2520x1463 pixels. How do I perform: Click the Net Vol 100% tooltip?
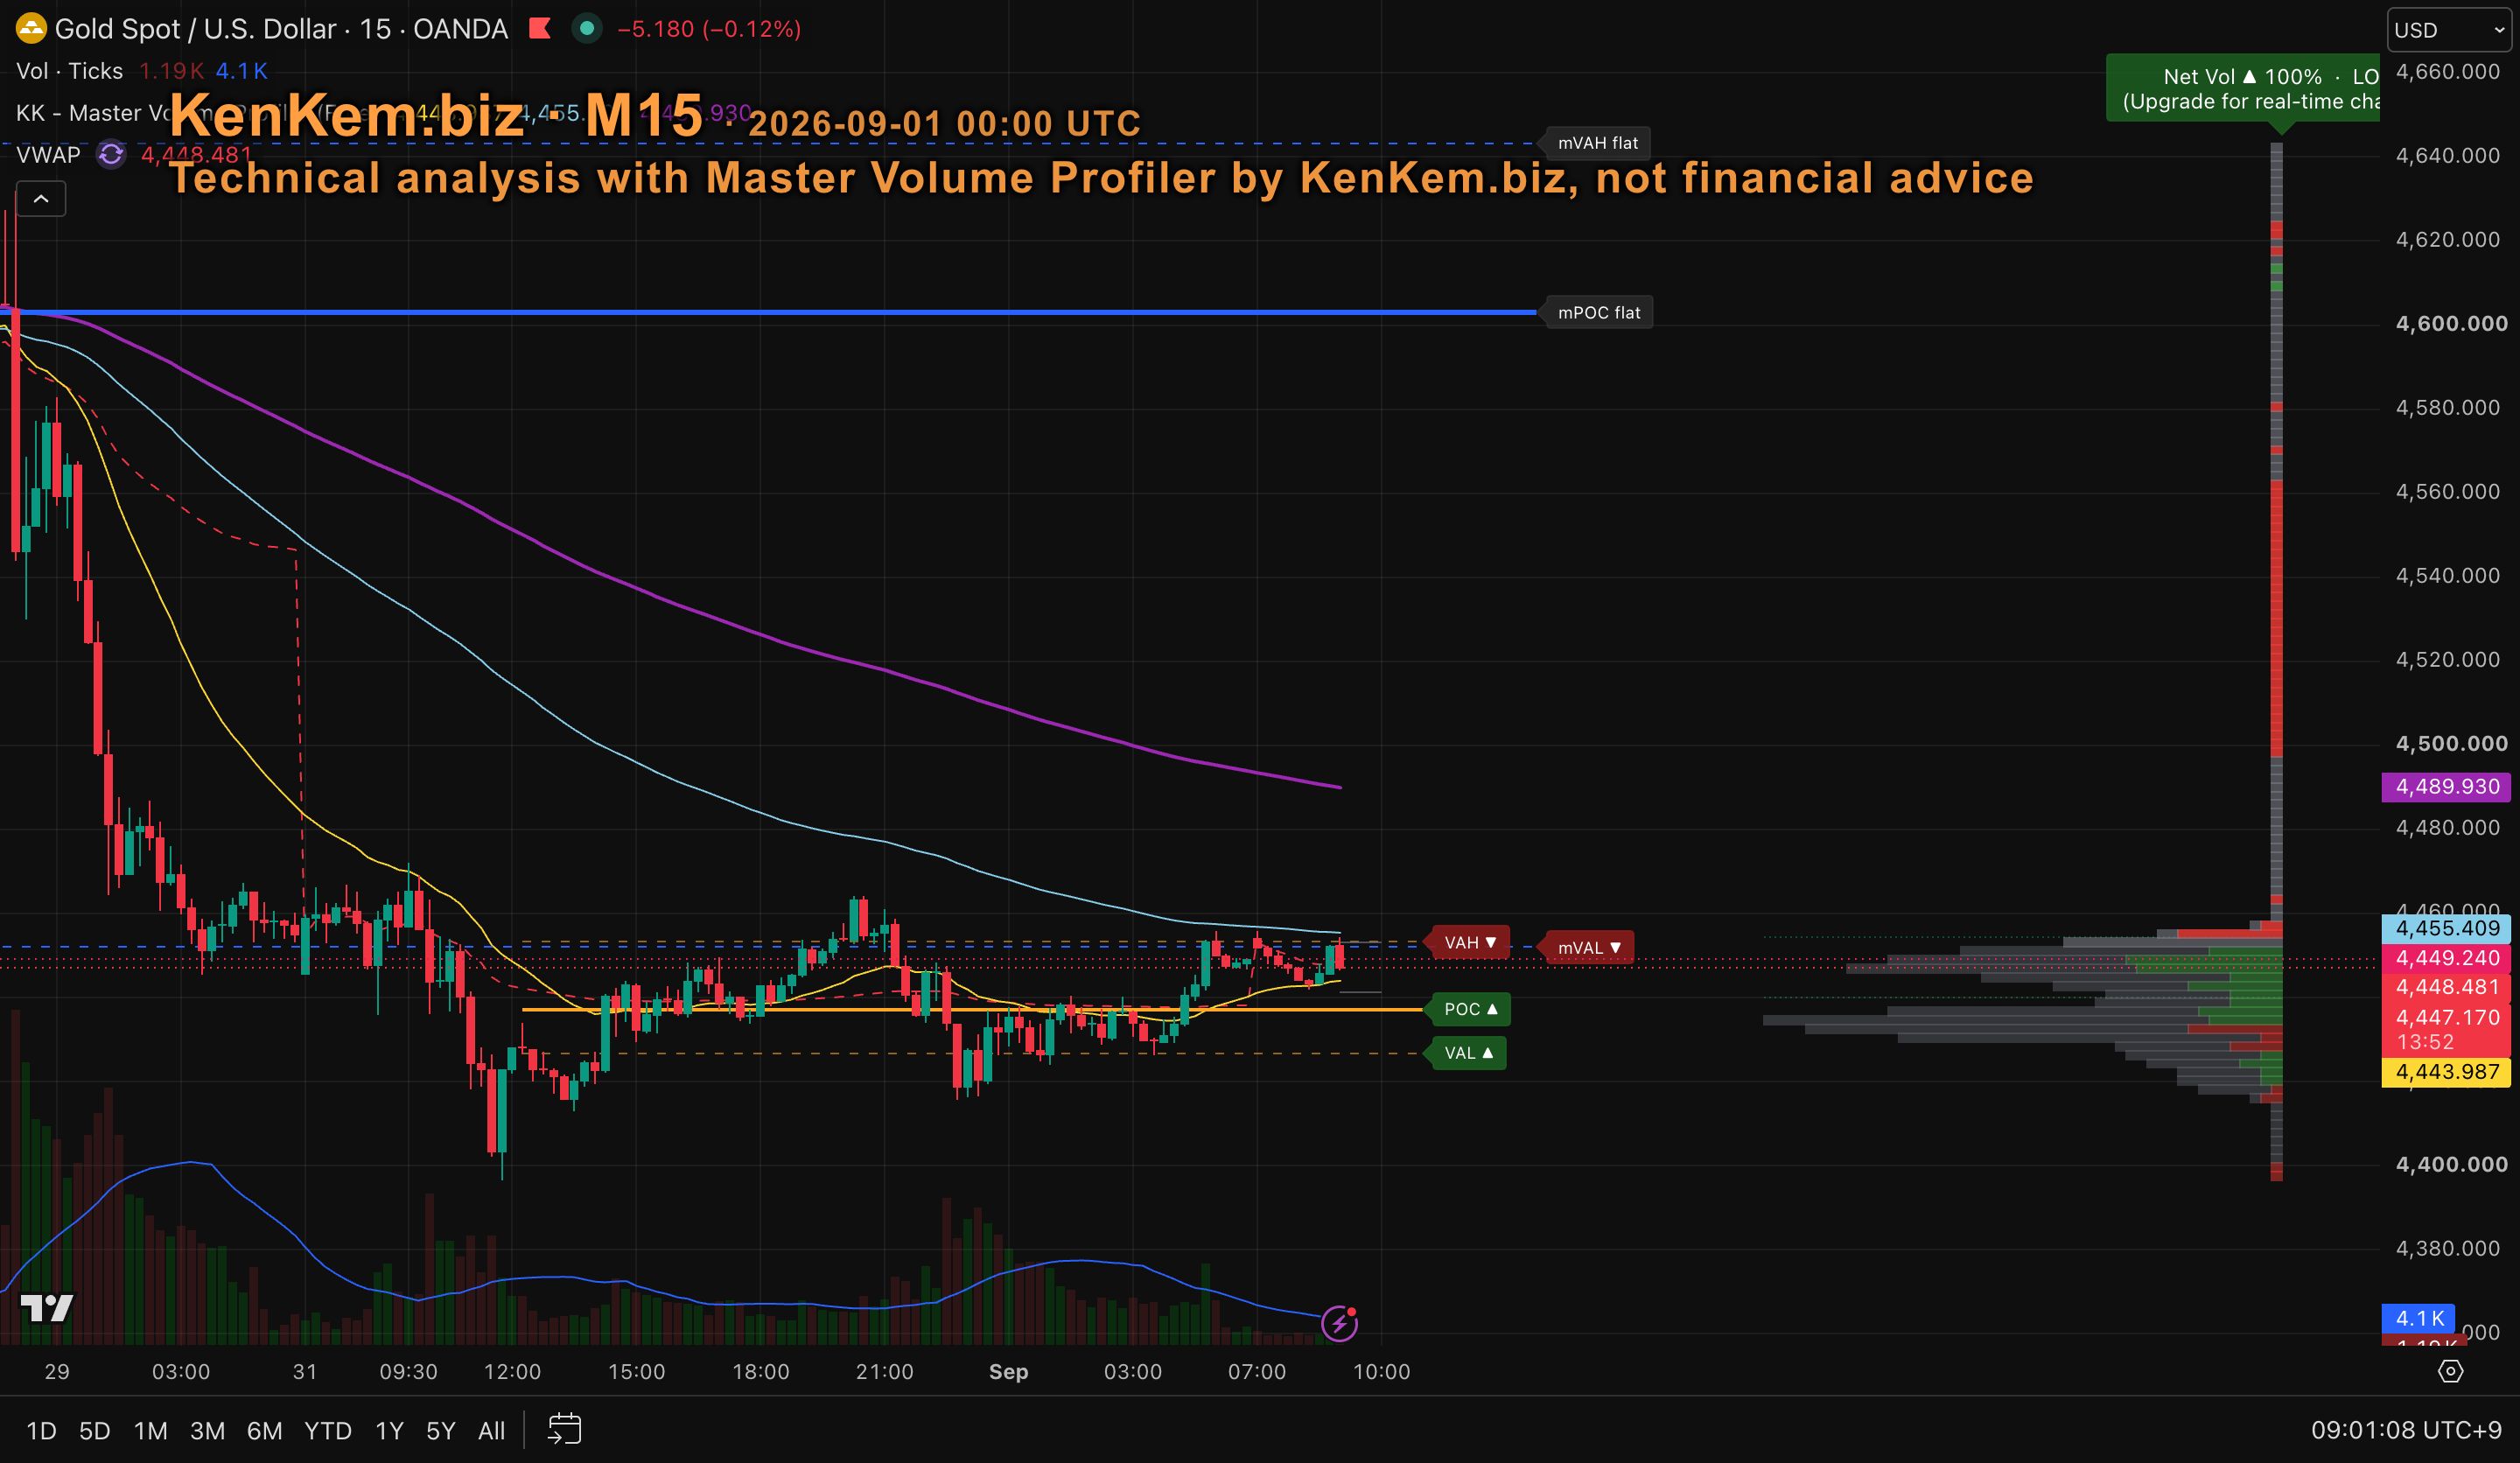pos(2243,89)
